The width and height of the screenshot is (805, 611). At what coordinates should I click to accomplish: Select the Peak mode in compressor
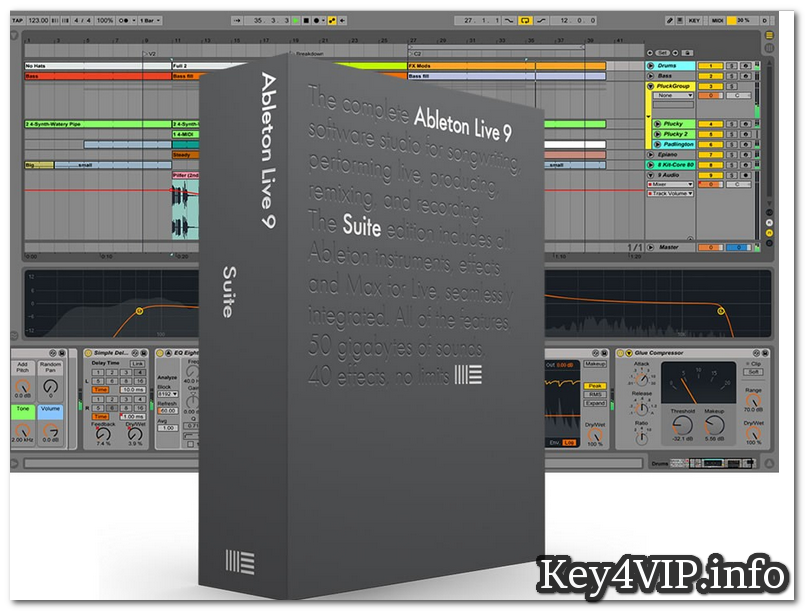pos(595,385)
